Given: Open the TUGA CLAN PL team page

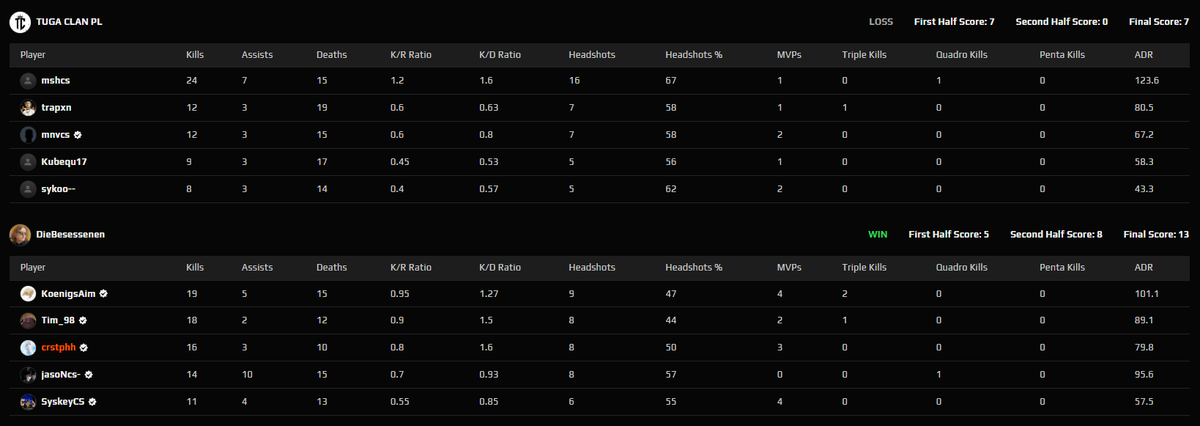Looking at the screenshot, I should pos(68,22).
